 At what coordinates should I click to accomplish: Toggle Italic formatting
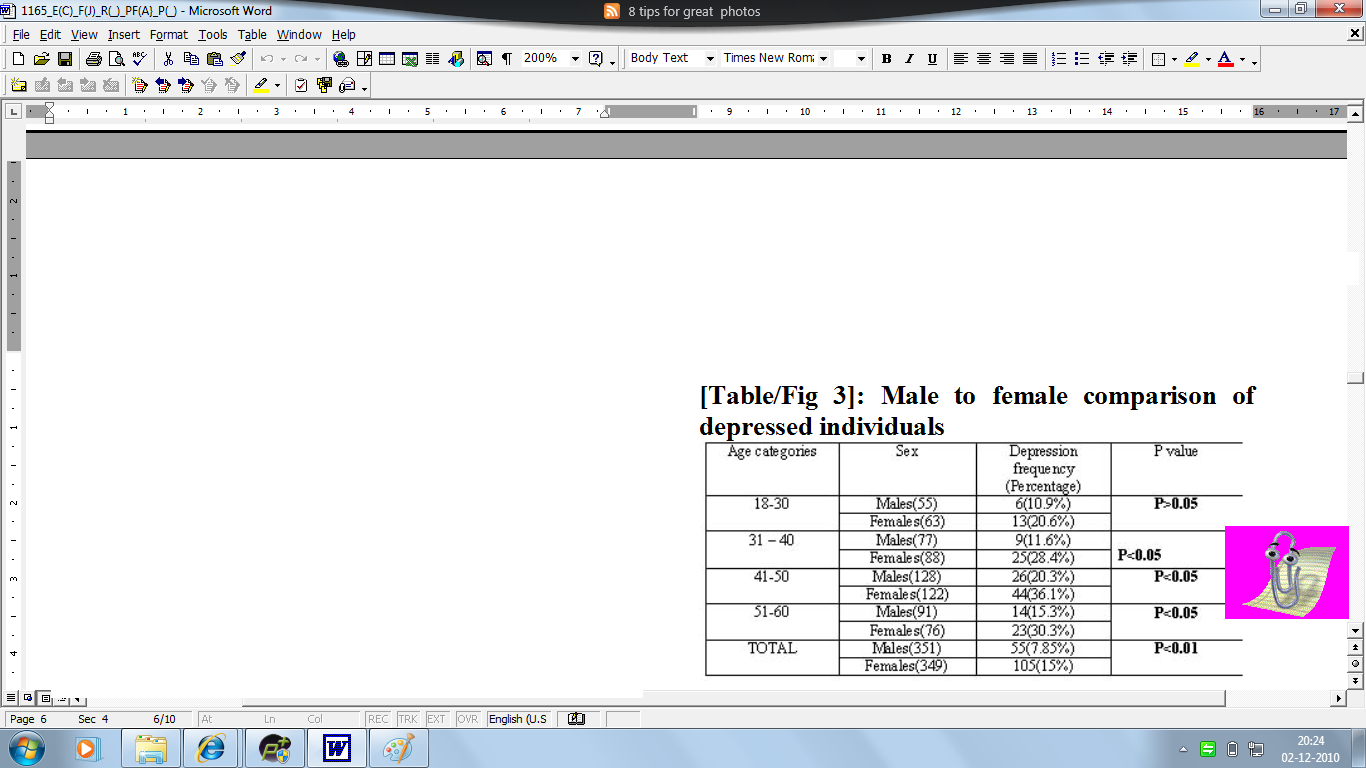coord(909,59)
